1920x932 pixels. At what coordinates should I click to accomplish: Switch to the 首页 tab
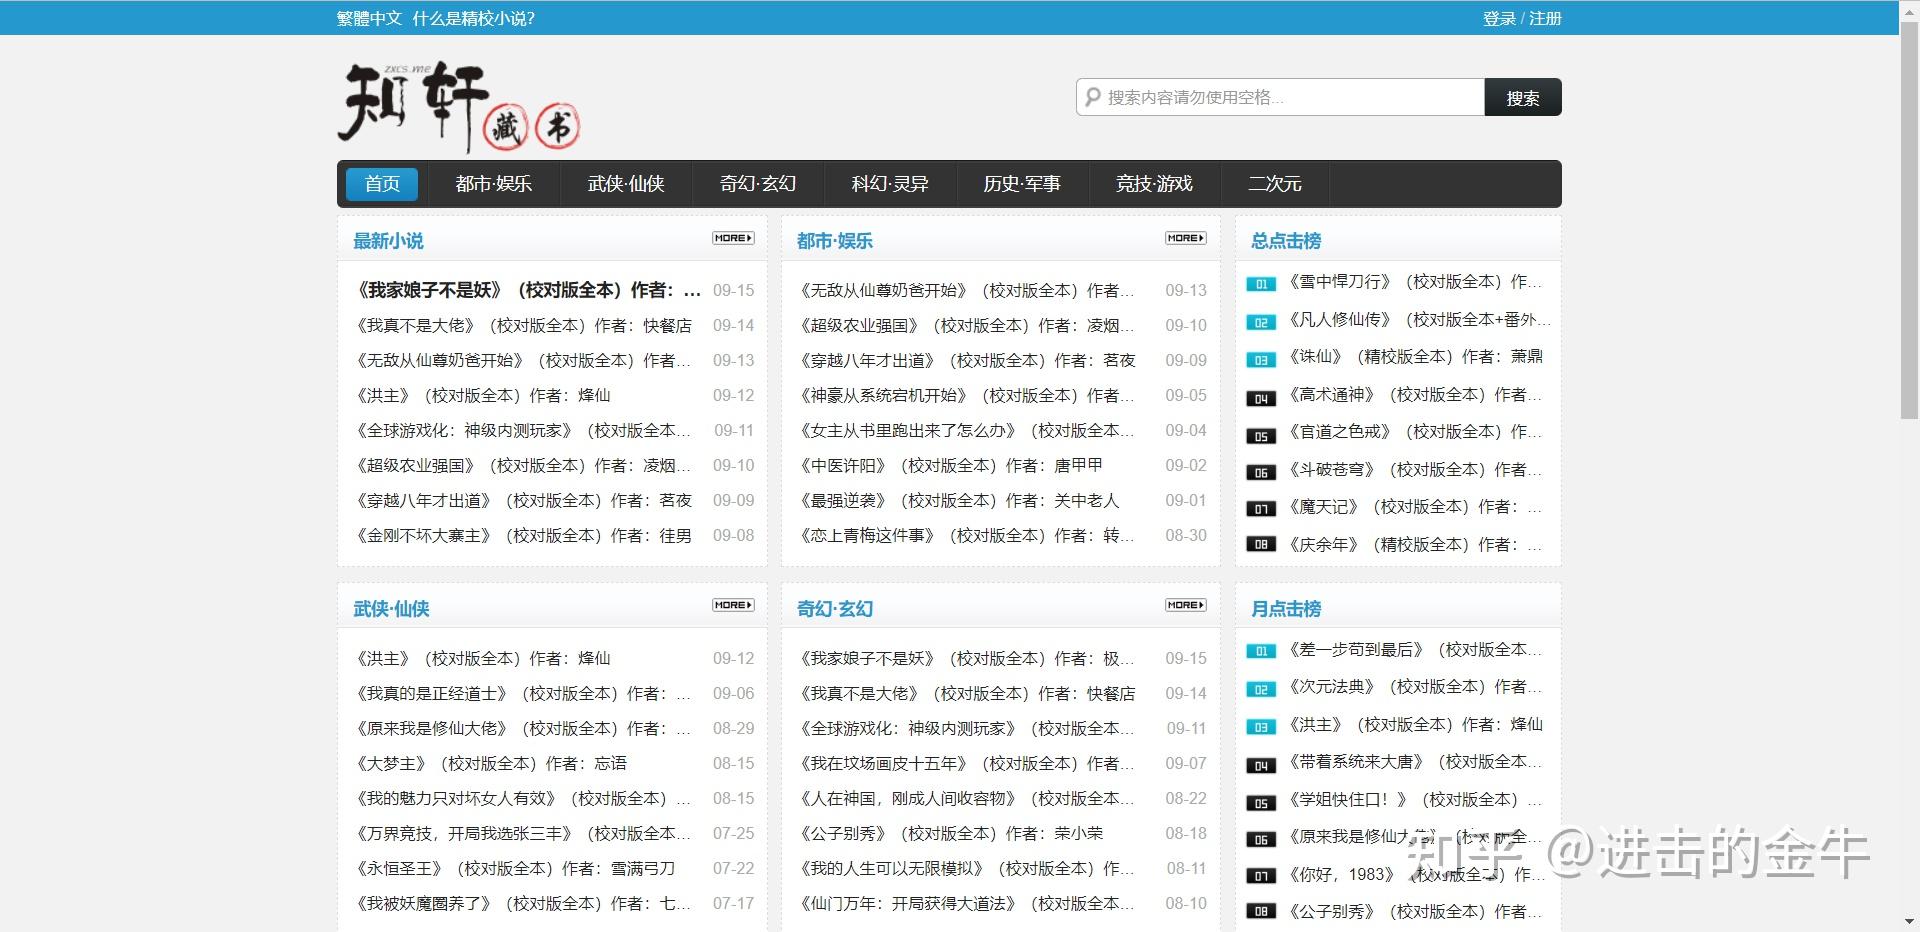(381, 183)
